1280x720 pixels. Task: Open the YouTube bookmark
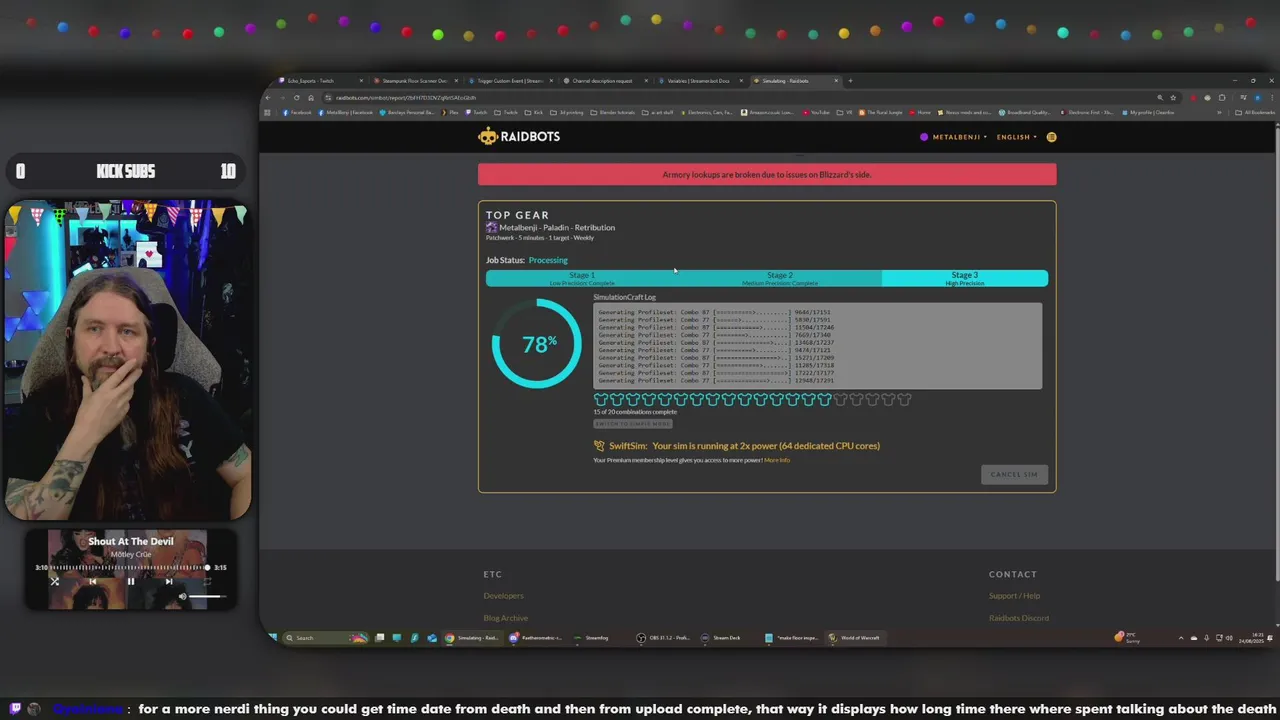click(x=817, y=112)
